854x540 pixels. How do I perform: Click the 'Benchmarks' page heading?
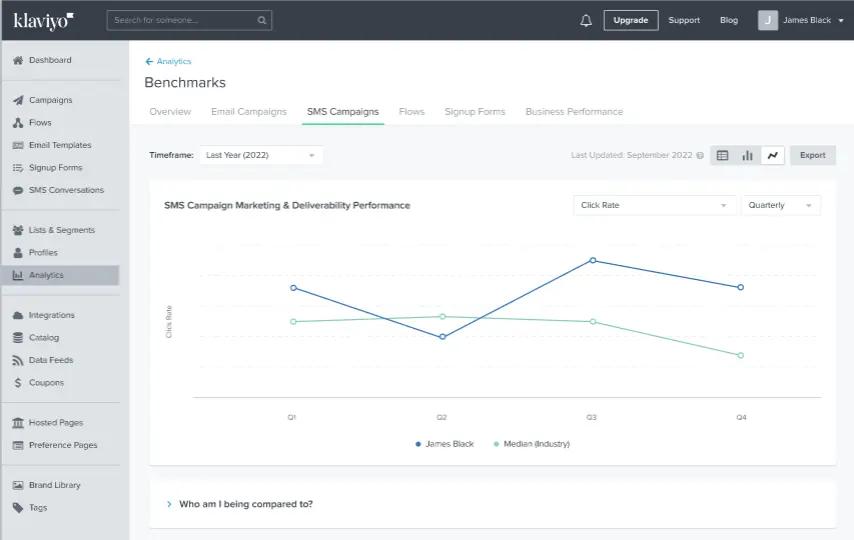click(185, 82)
